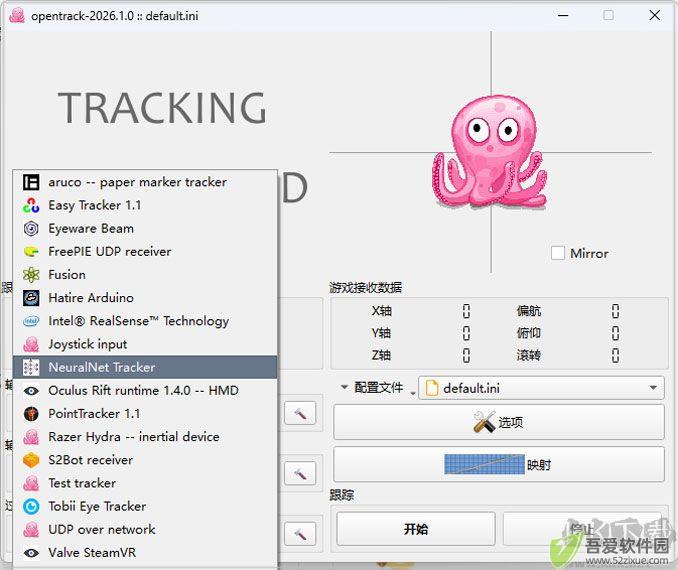
Task: Select Intel RealSense Technology entry
Action: [145, 321]
